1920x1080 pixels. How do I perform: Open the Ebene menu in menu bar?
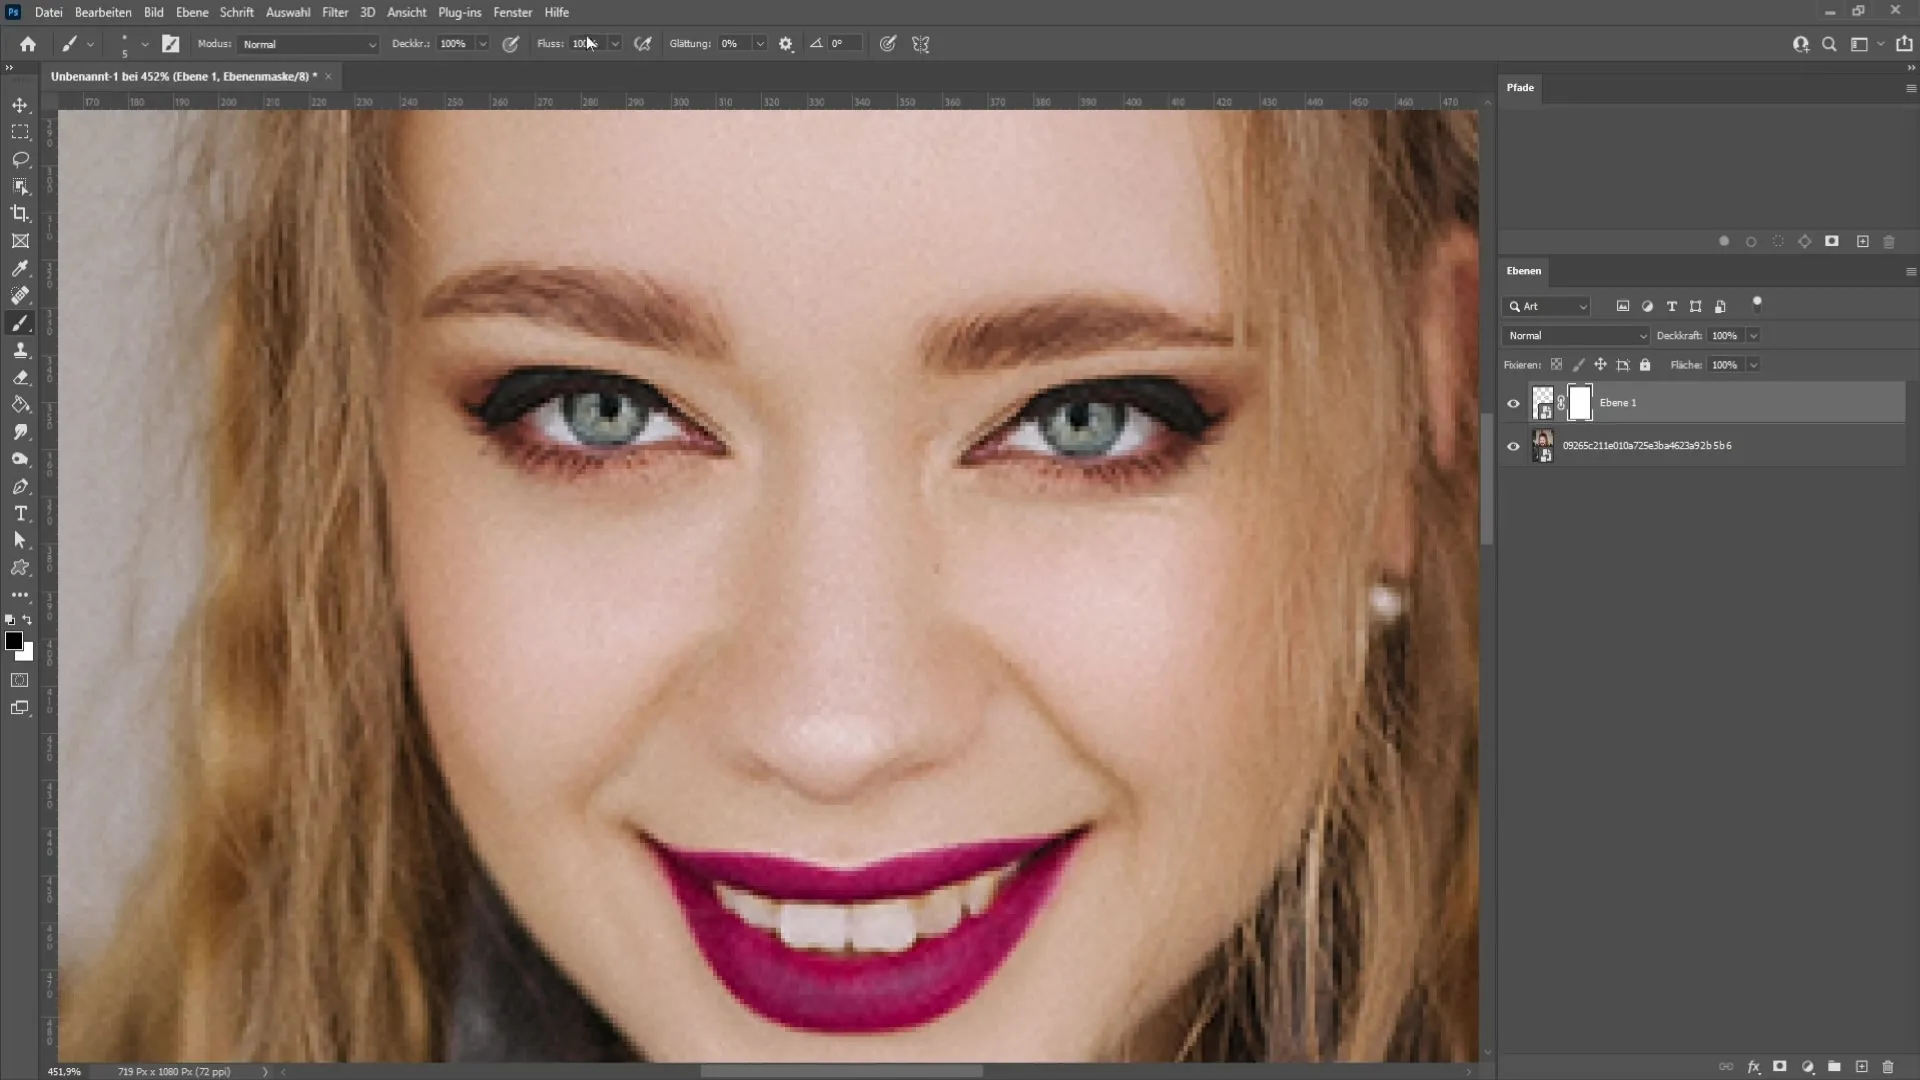(190, 12)
